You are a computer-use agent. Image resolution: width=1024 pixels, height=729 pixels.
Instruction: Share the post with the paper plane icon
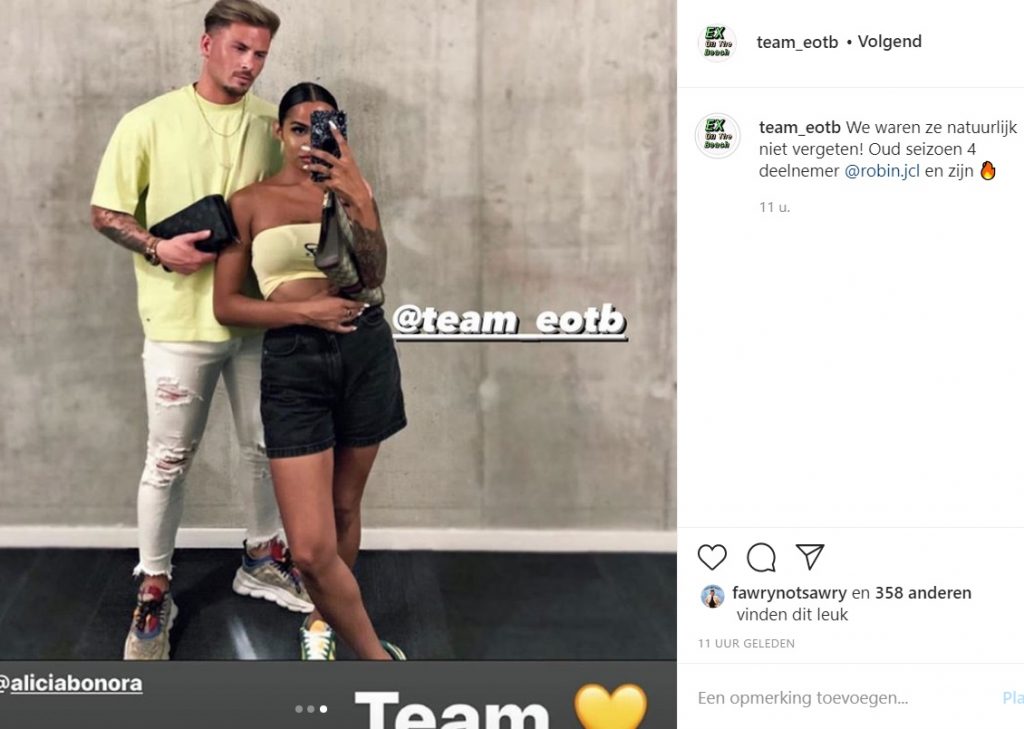(x=810, y=557)
